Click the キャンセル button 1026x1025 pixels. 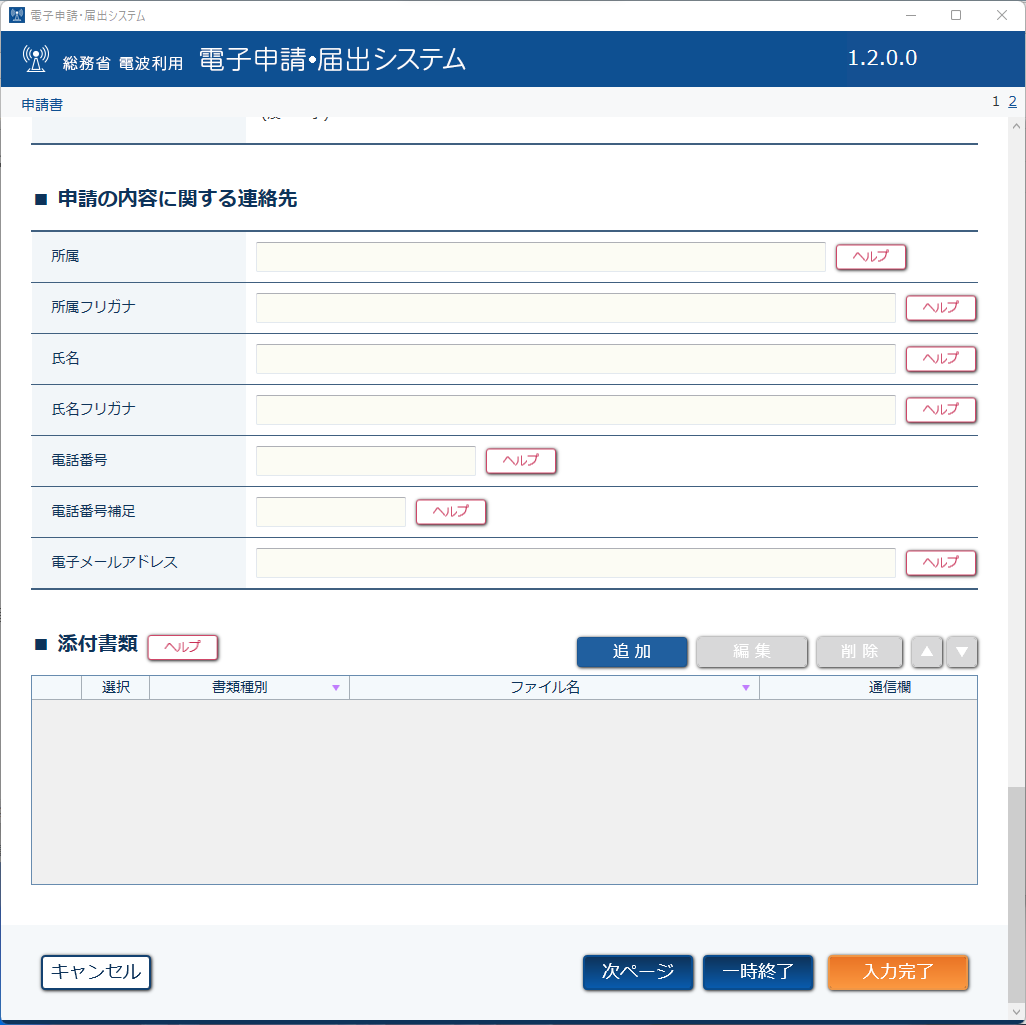coord(96,972)
